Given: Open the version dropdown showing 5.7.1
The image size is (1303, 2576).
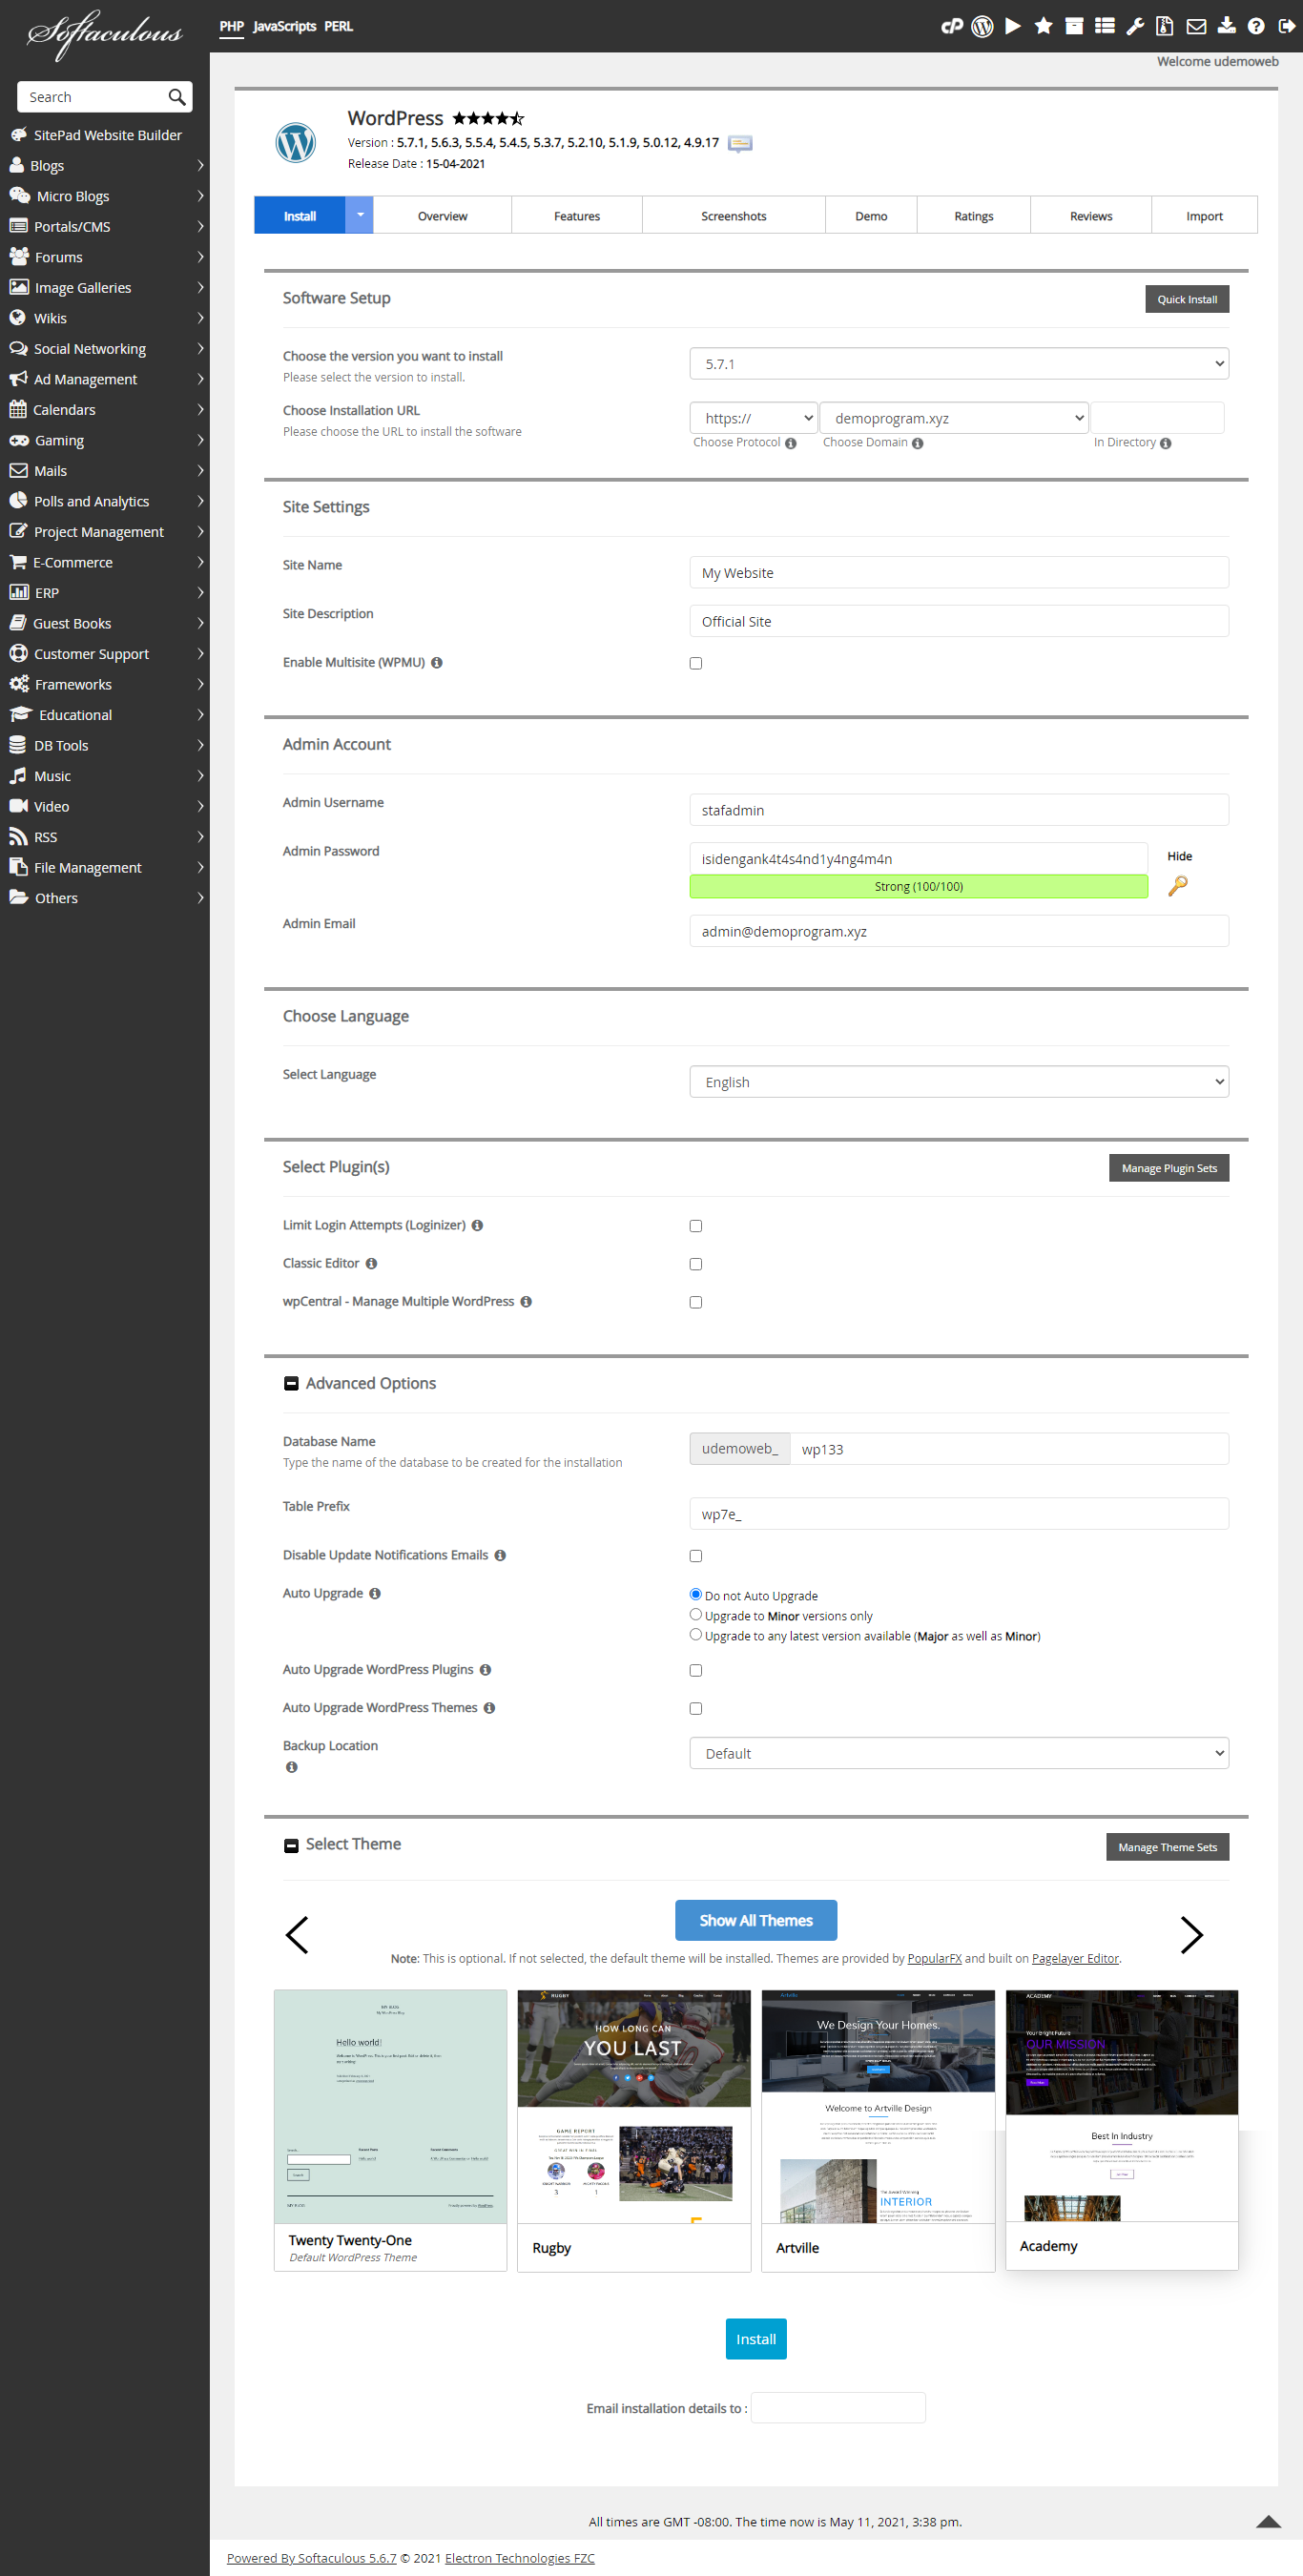Looking at the screenshot, I should click(959, 364).
